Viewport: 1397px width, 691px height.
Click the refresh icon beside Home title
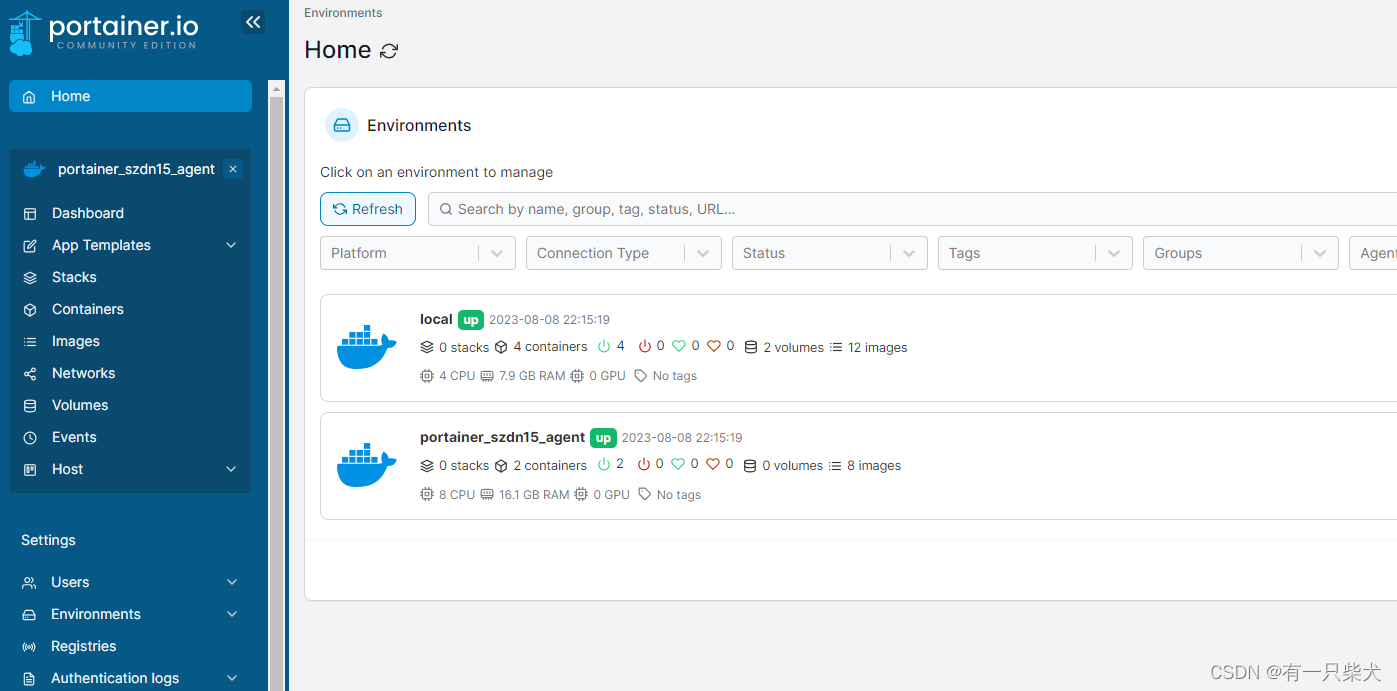click(389, 51)
